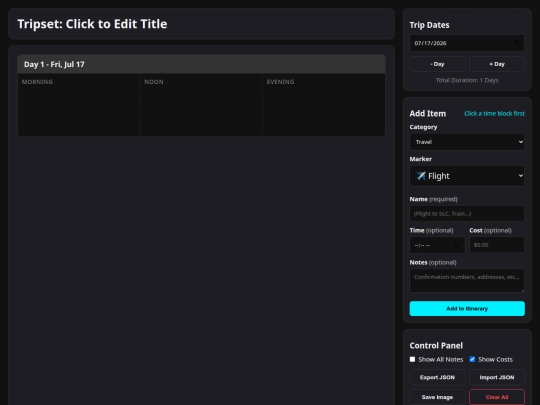Click Add to Itinerary button
The width and height of the screenshot is (540, 405).
[x=467, y=309]
